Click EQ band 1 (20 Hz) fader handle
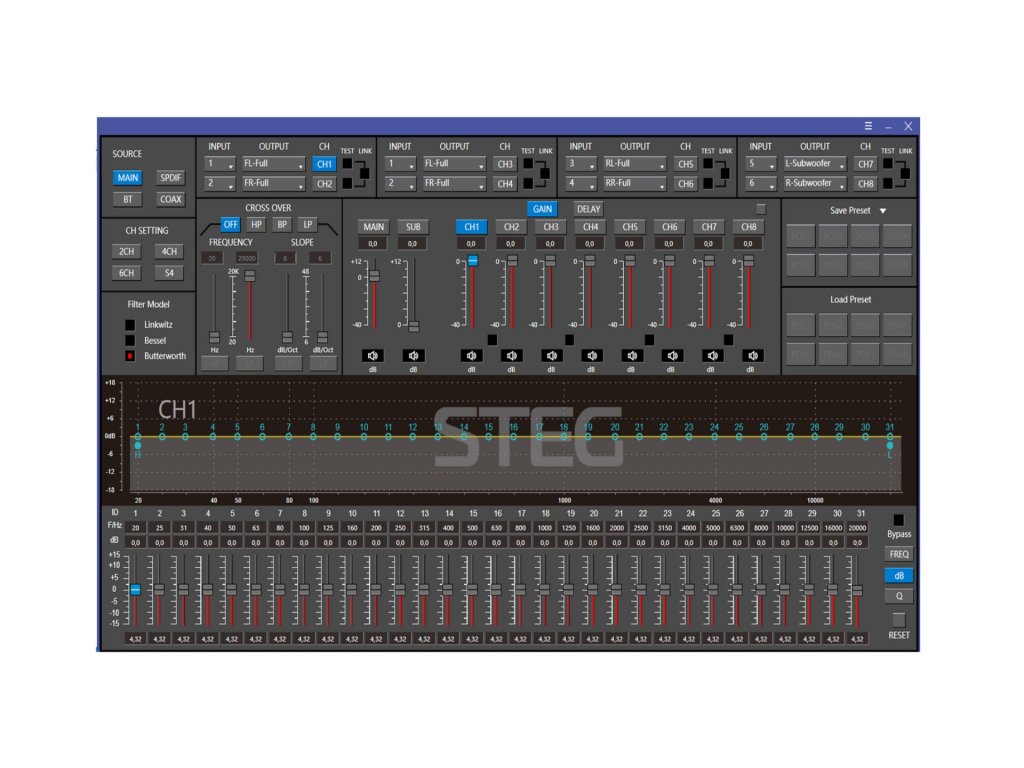The height and width of the screenshot is (768, 1024). pyautogui.click(x=135, y=590)
